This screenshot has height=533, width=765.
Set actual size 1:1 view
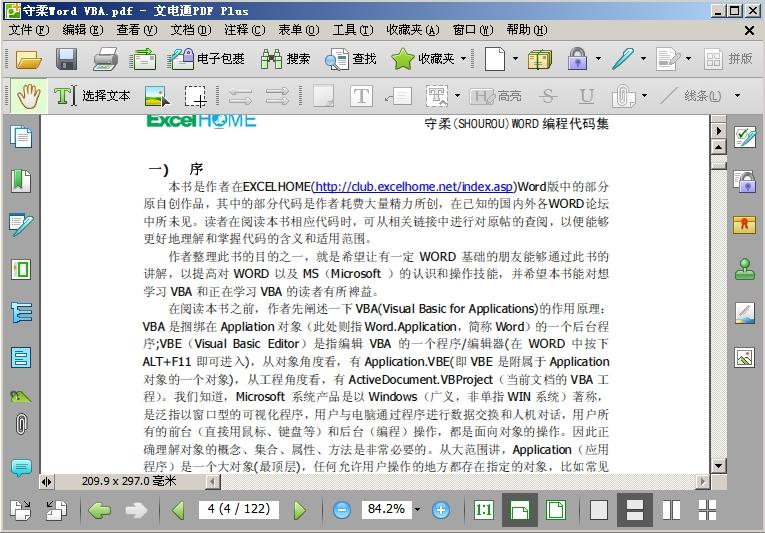tap(483, 511)
